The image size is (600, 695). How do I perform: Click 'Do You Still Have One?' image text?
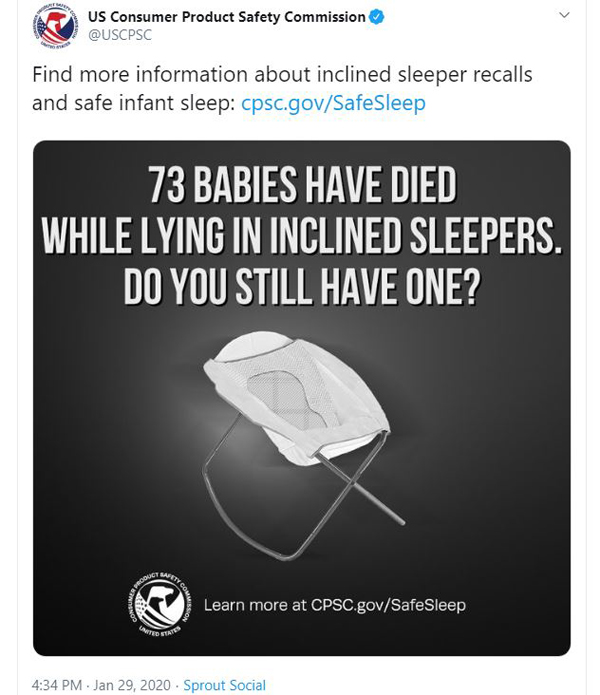[x=302, y=287]
